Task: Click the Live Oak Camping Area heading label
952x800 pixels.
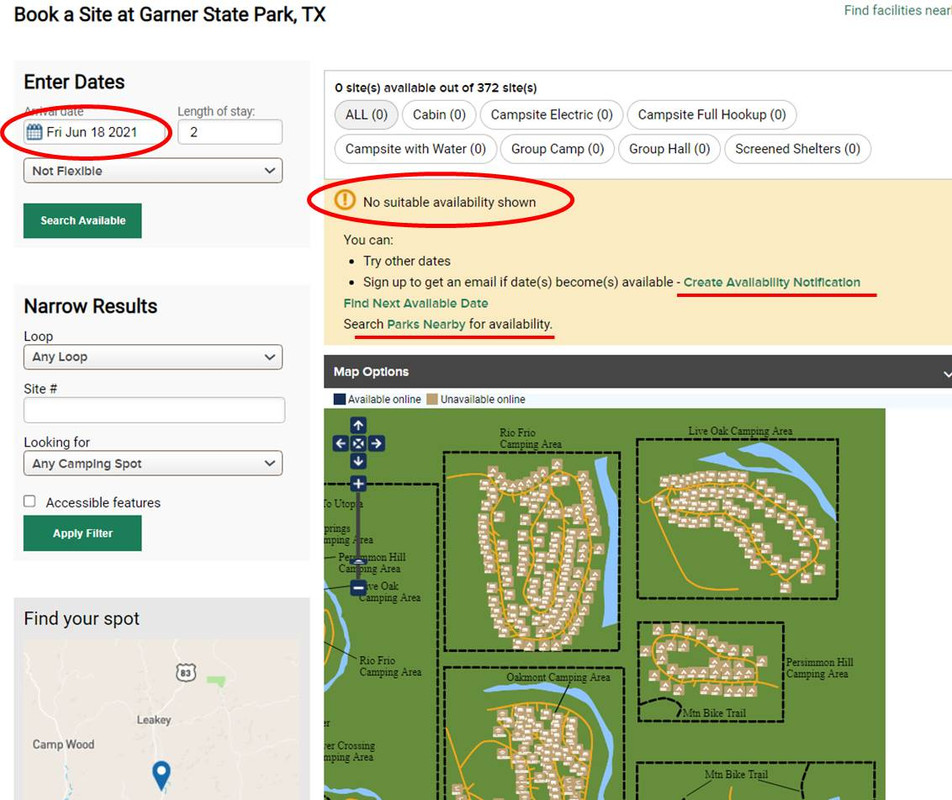Action: point(740,430)
